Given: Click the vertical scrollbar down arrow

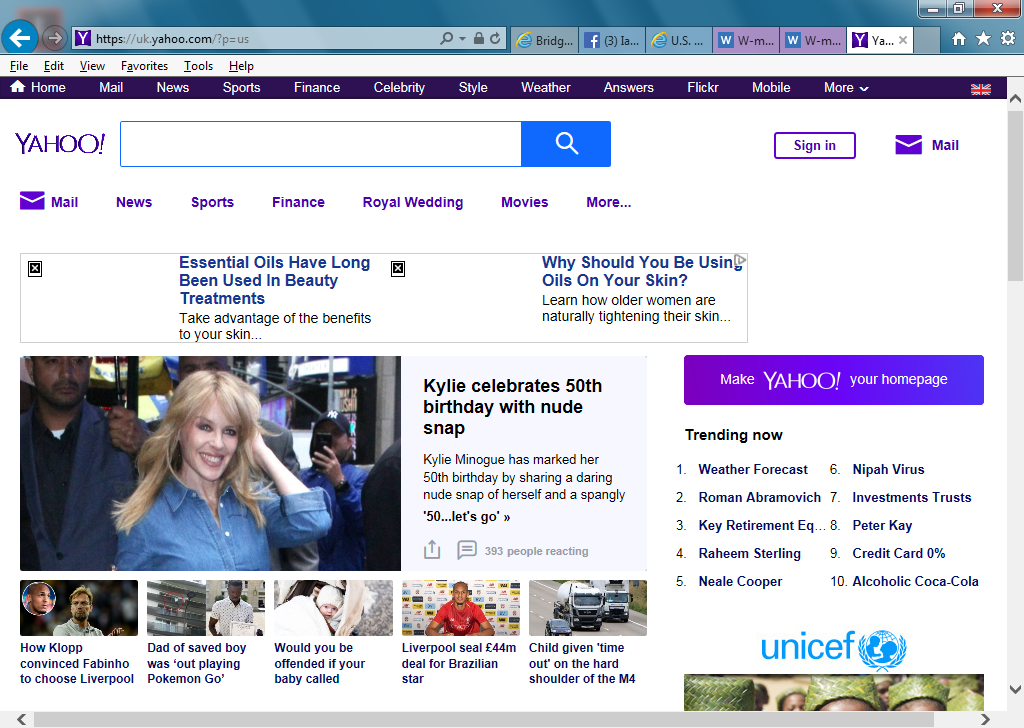Looking at the screenshot, I should 1016,689.
